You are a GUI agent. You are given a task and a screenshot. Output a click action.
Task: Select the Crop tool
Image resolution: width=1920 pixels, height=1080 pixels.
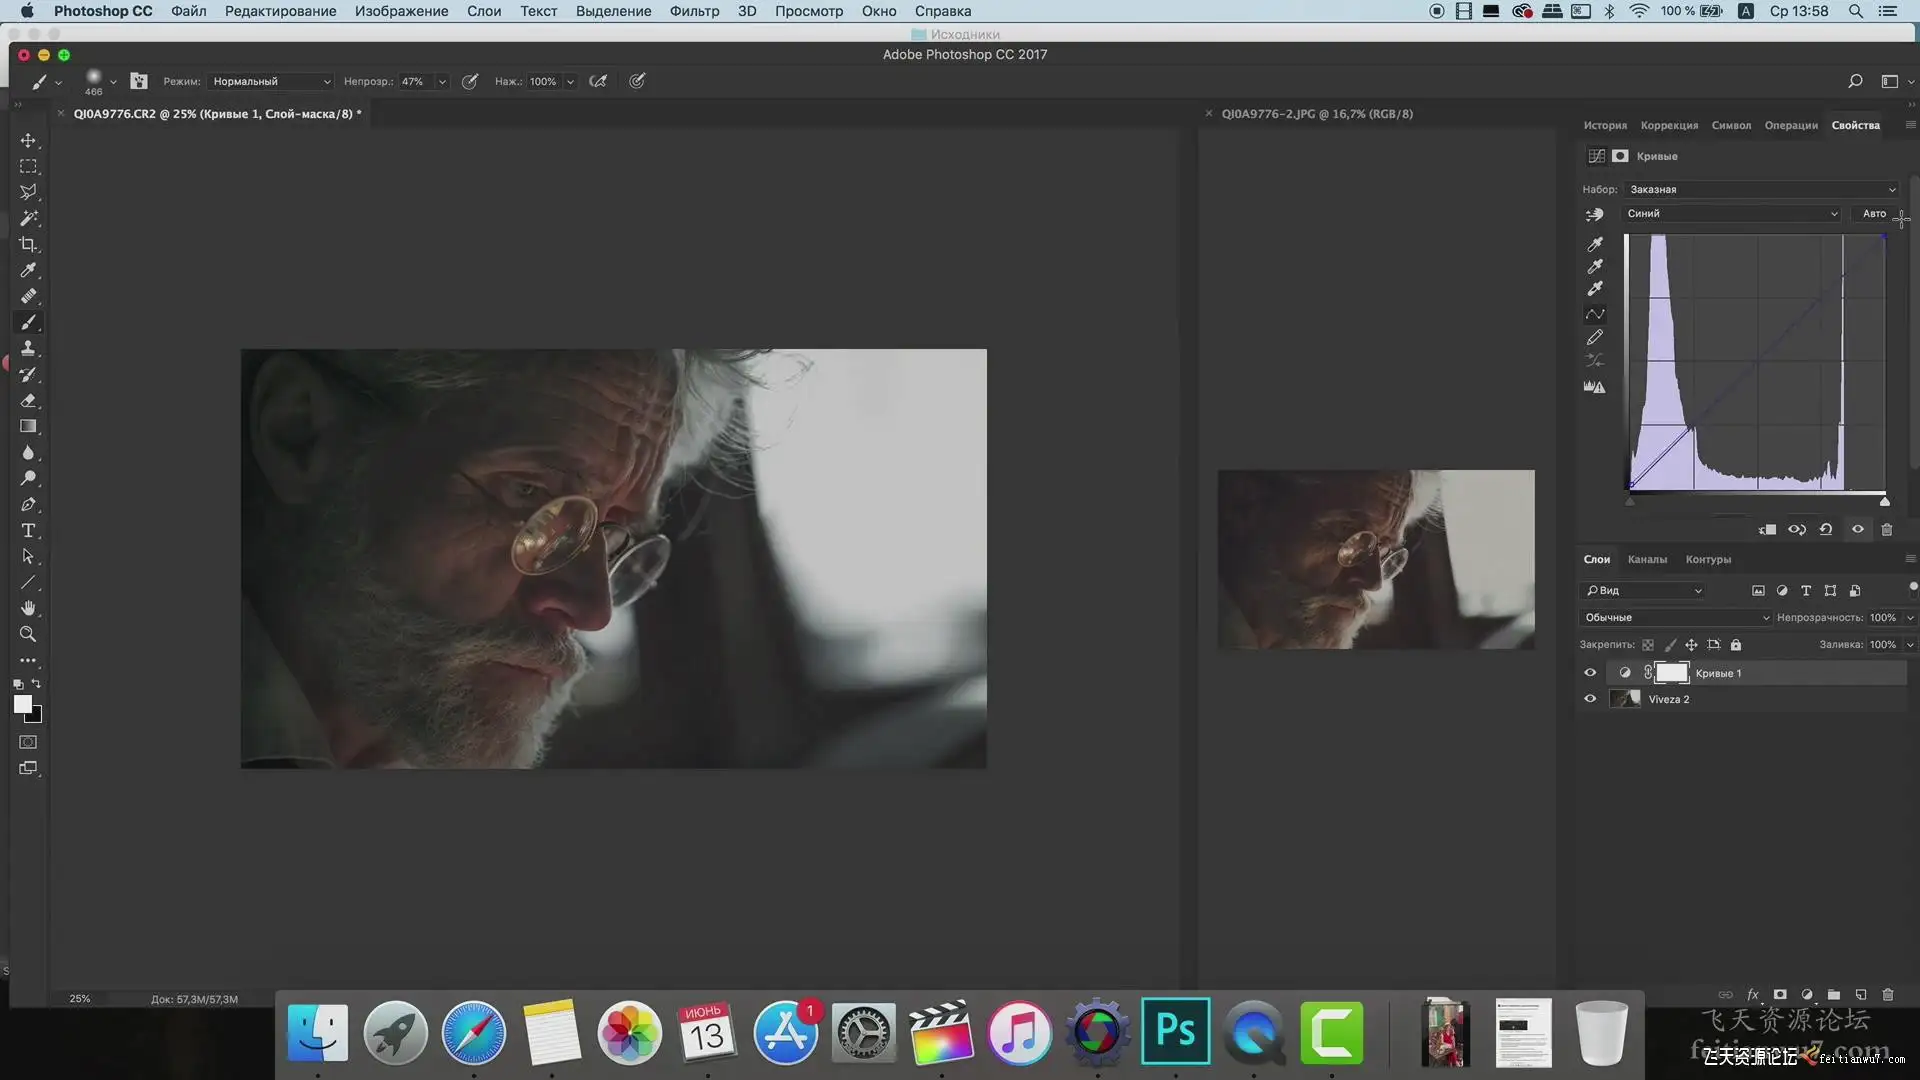[28, 244]
